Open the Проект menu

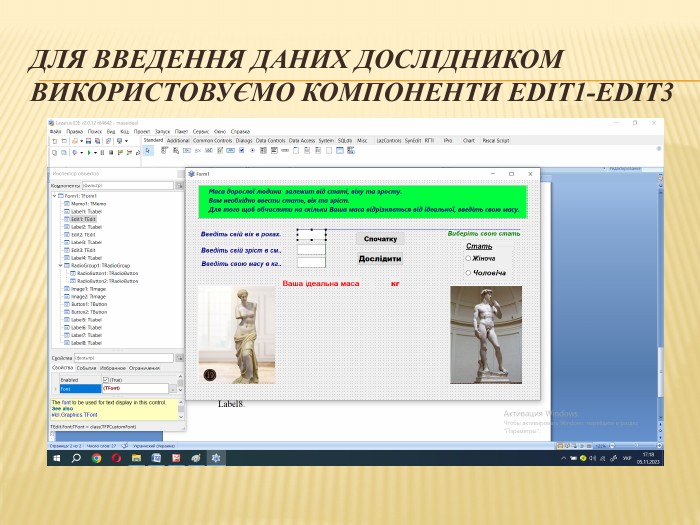coord(142,132)
